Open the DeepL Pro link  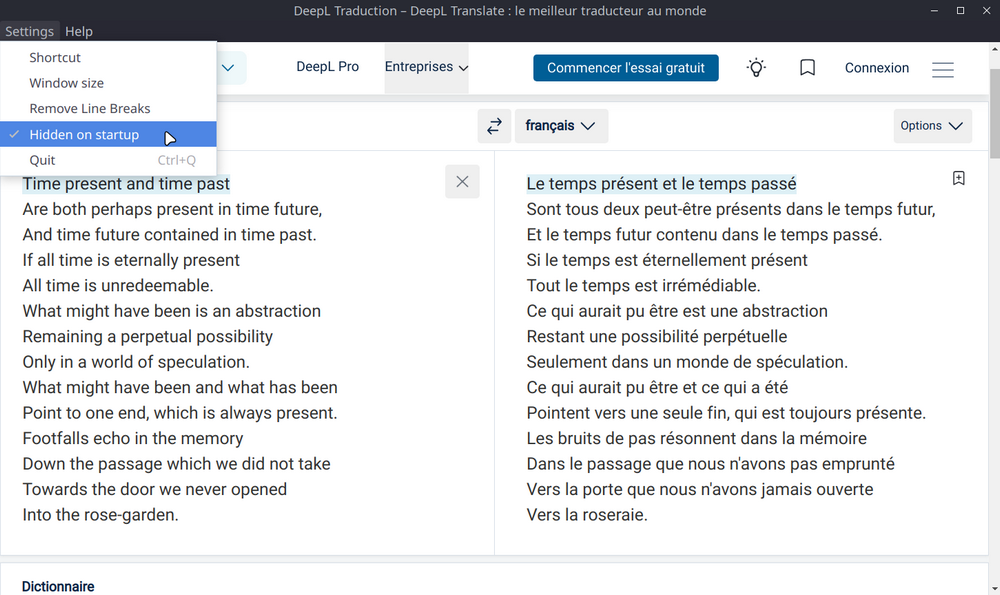click(327, 67)
